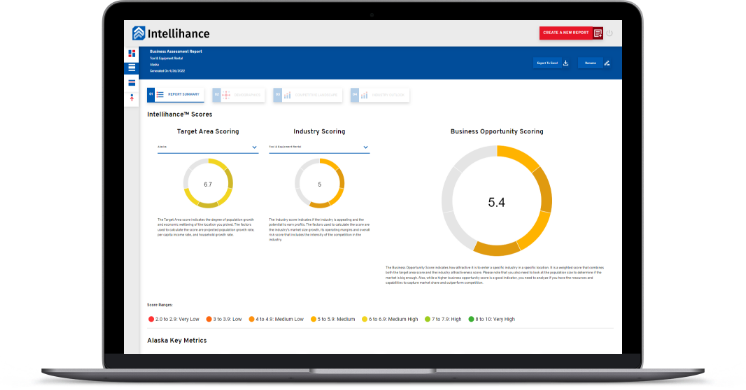Switch to the Demographics tab
The height and width of the screenshot is (390, 746).
coord(238,95)
